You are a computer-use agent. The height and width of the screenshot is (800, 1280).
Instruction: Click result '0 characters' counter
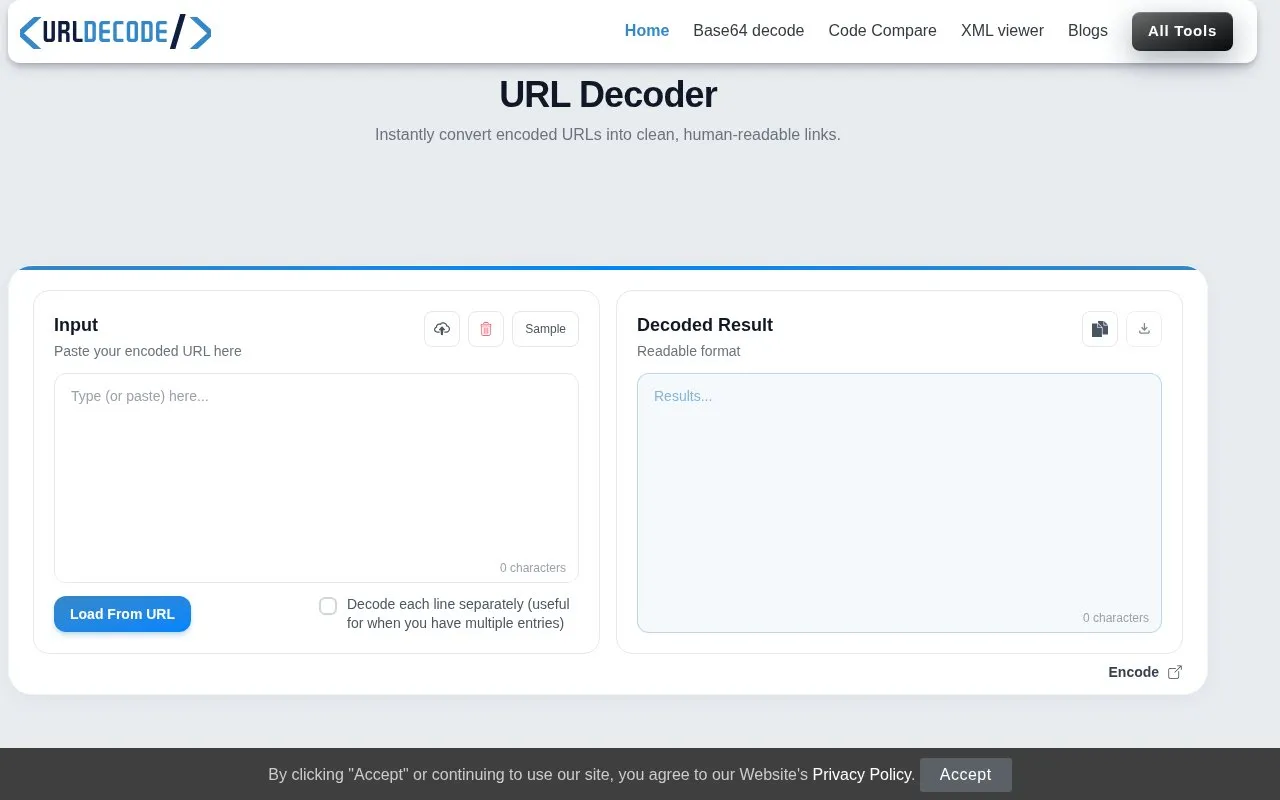[1116, 618]
